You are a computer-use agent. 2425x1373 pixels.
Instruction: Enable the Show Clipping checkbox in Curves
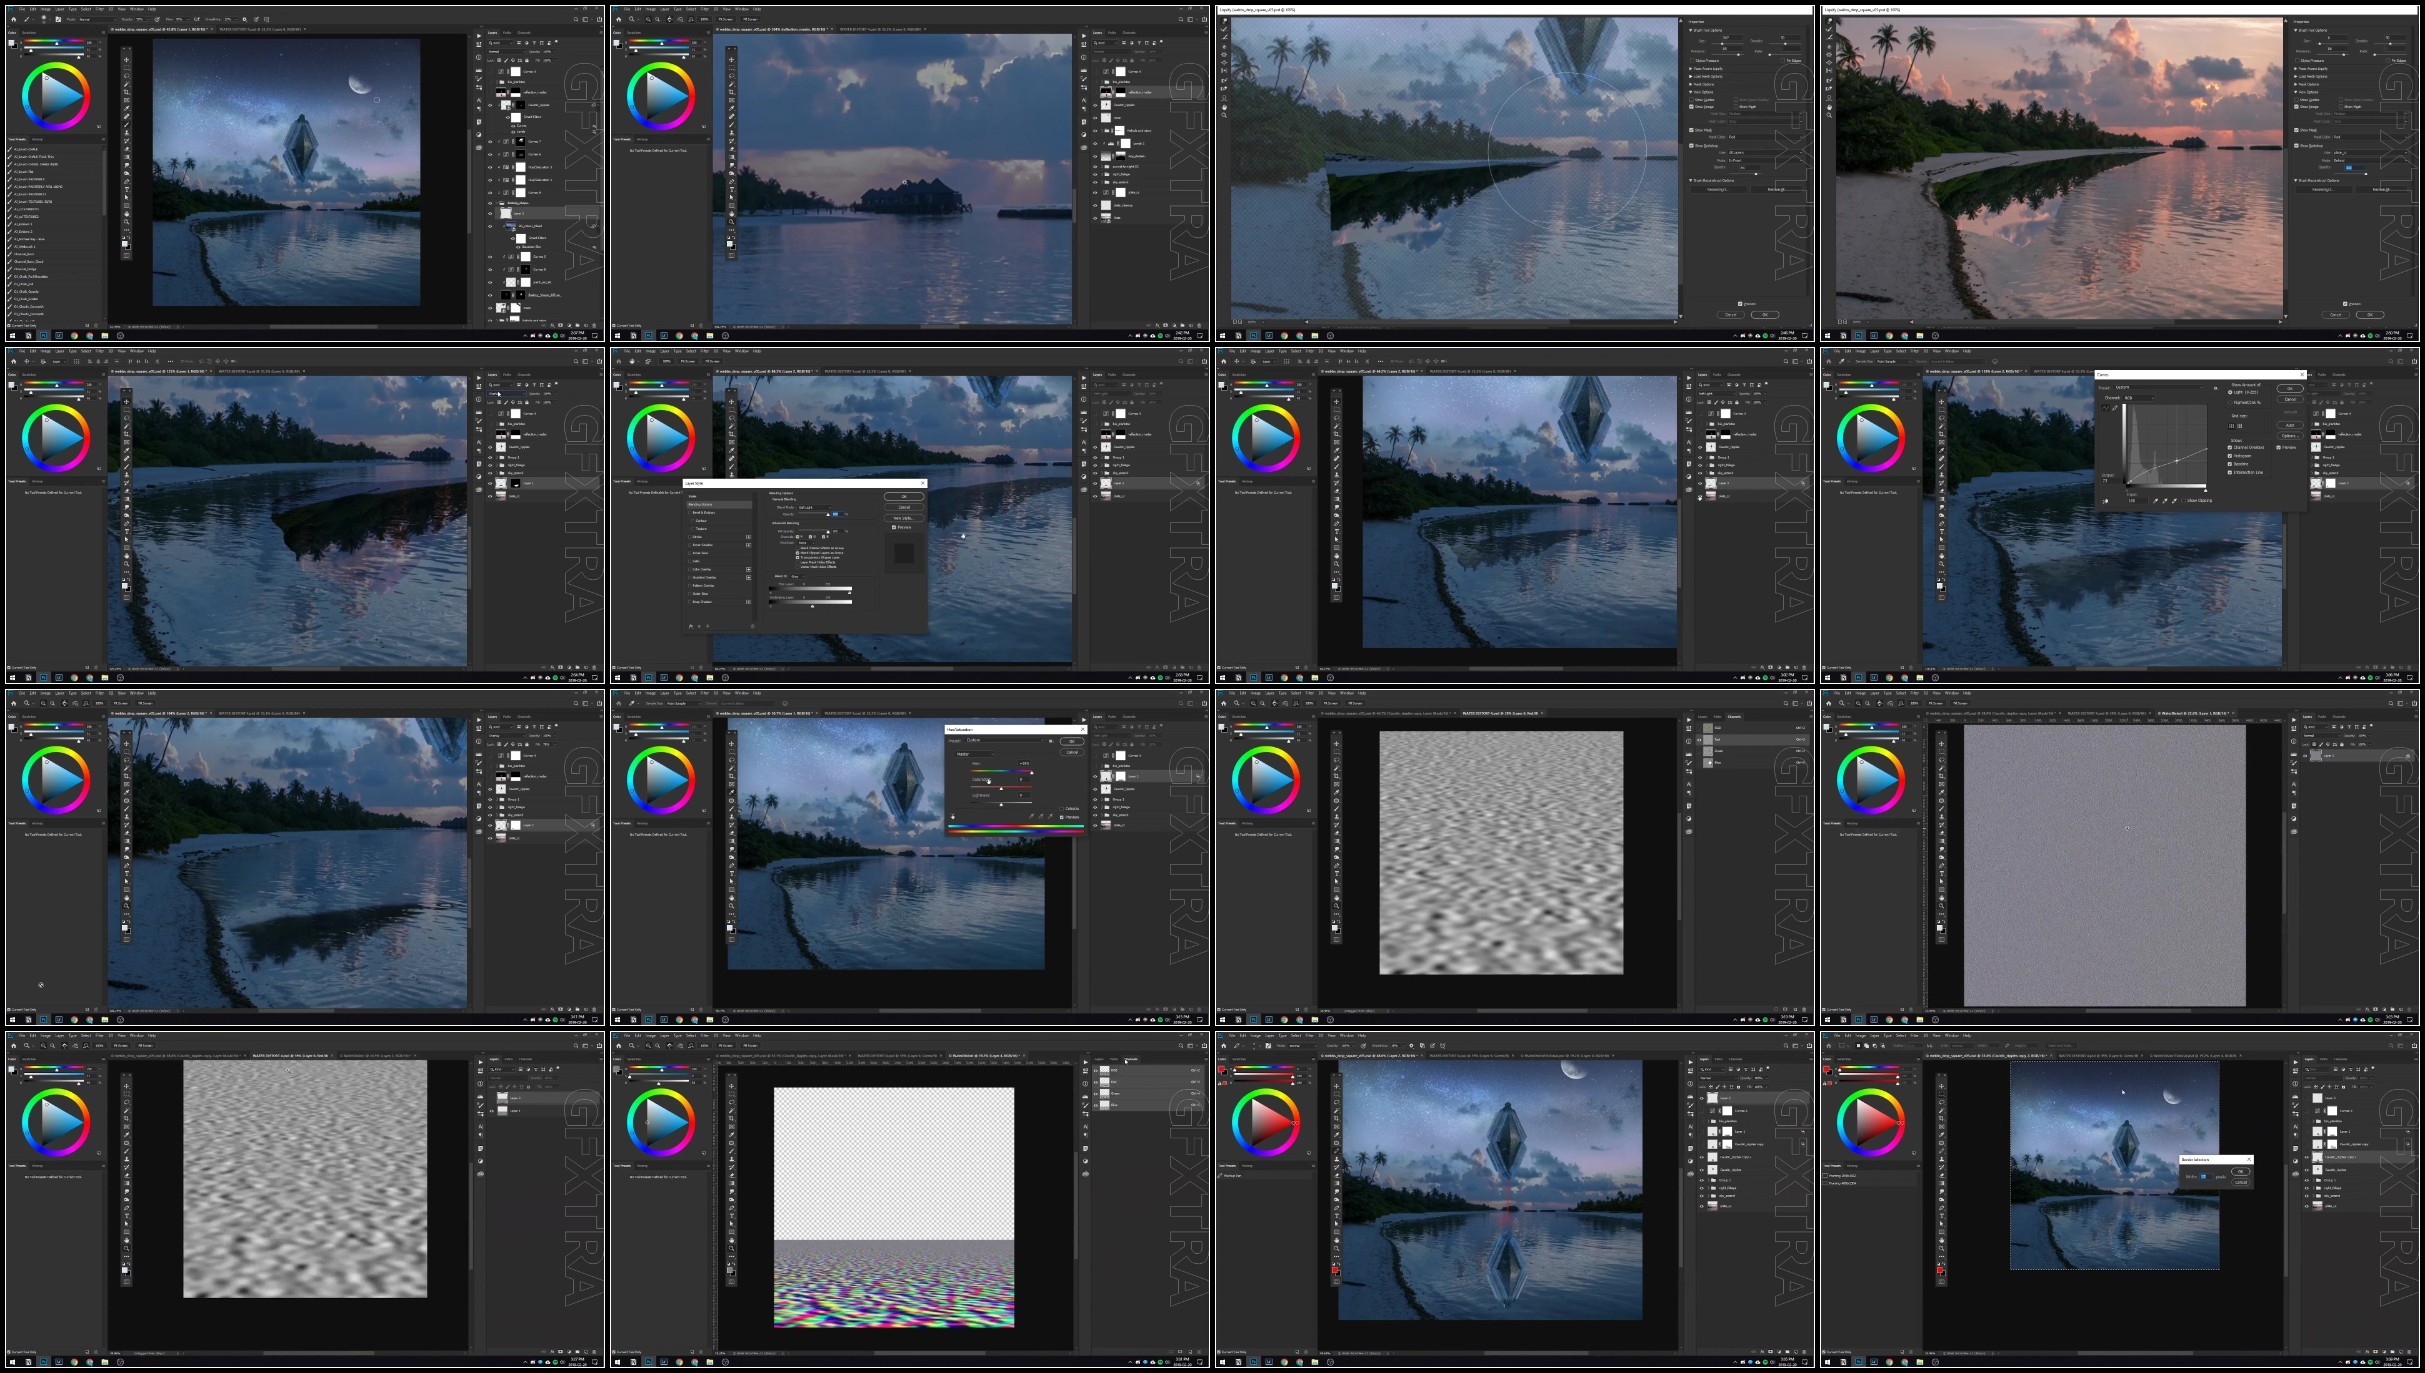[2183, 500]
